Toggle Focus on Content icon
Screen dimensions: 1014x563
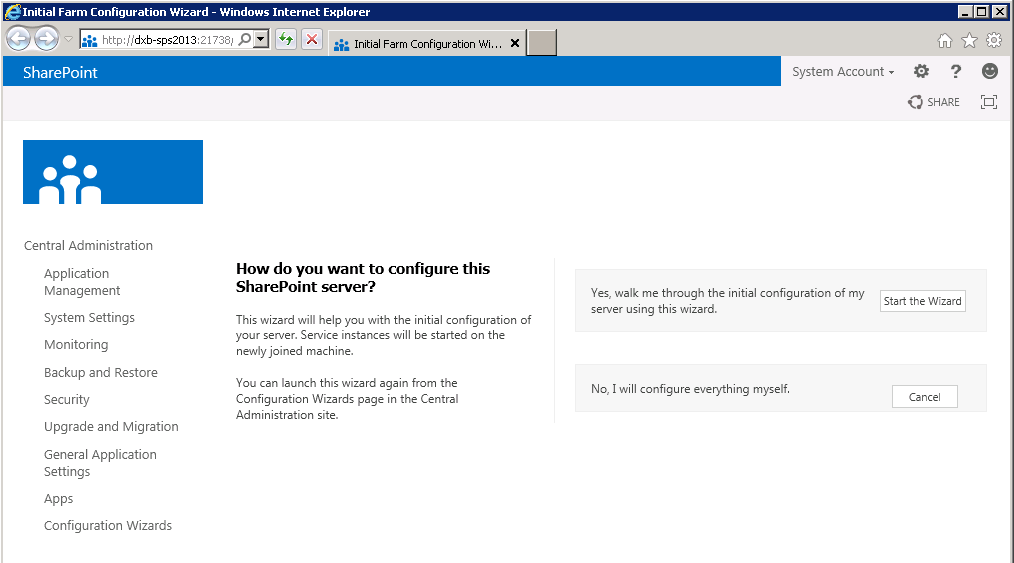(x=989, y=101)
